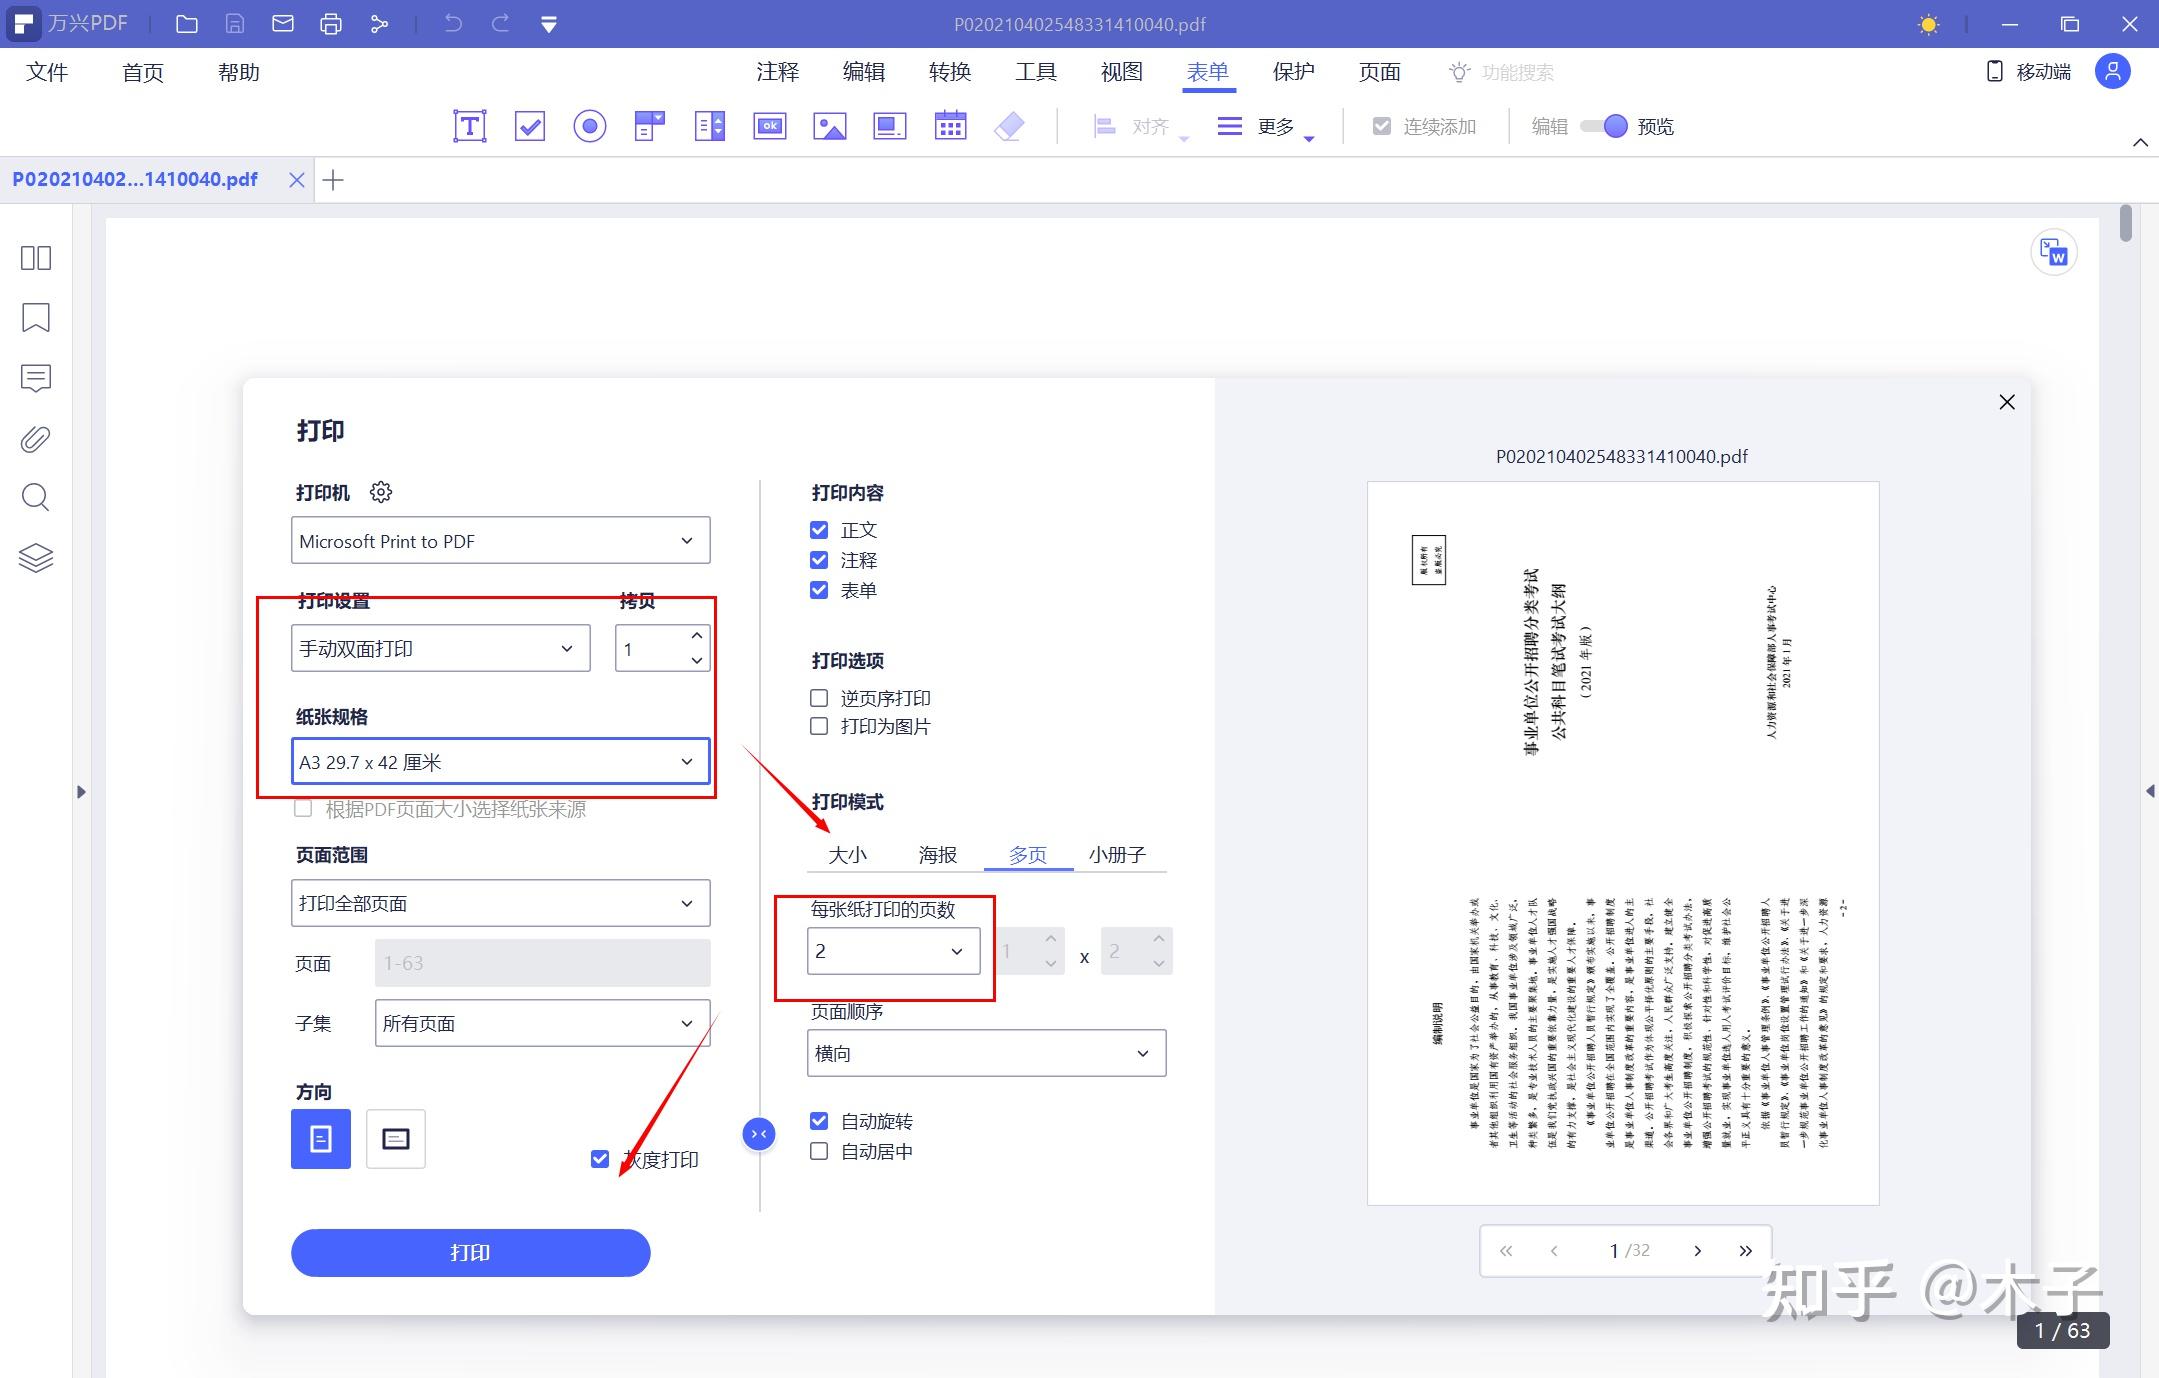The height and width of the screenshot is (1378, 2159).
Task: Open the layers panel icon
Action: click(36, 558)
